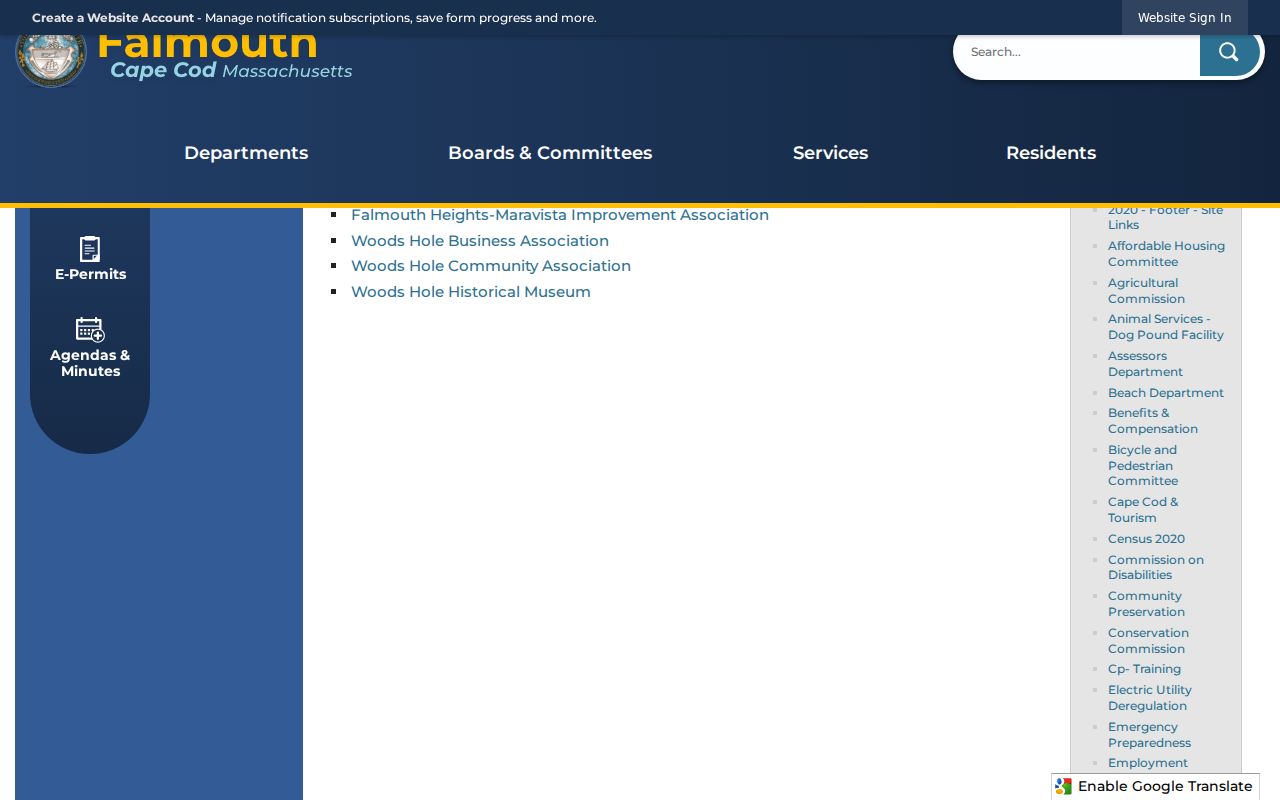Open Conservation Commission link
Image resolution: width=1280 pixels, height=800 pixels.
[x=1148, y=641]
